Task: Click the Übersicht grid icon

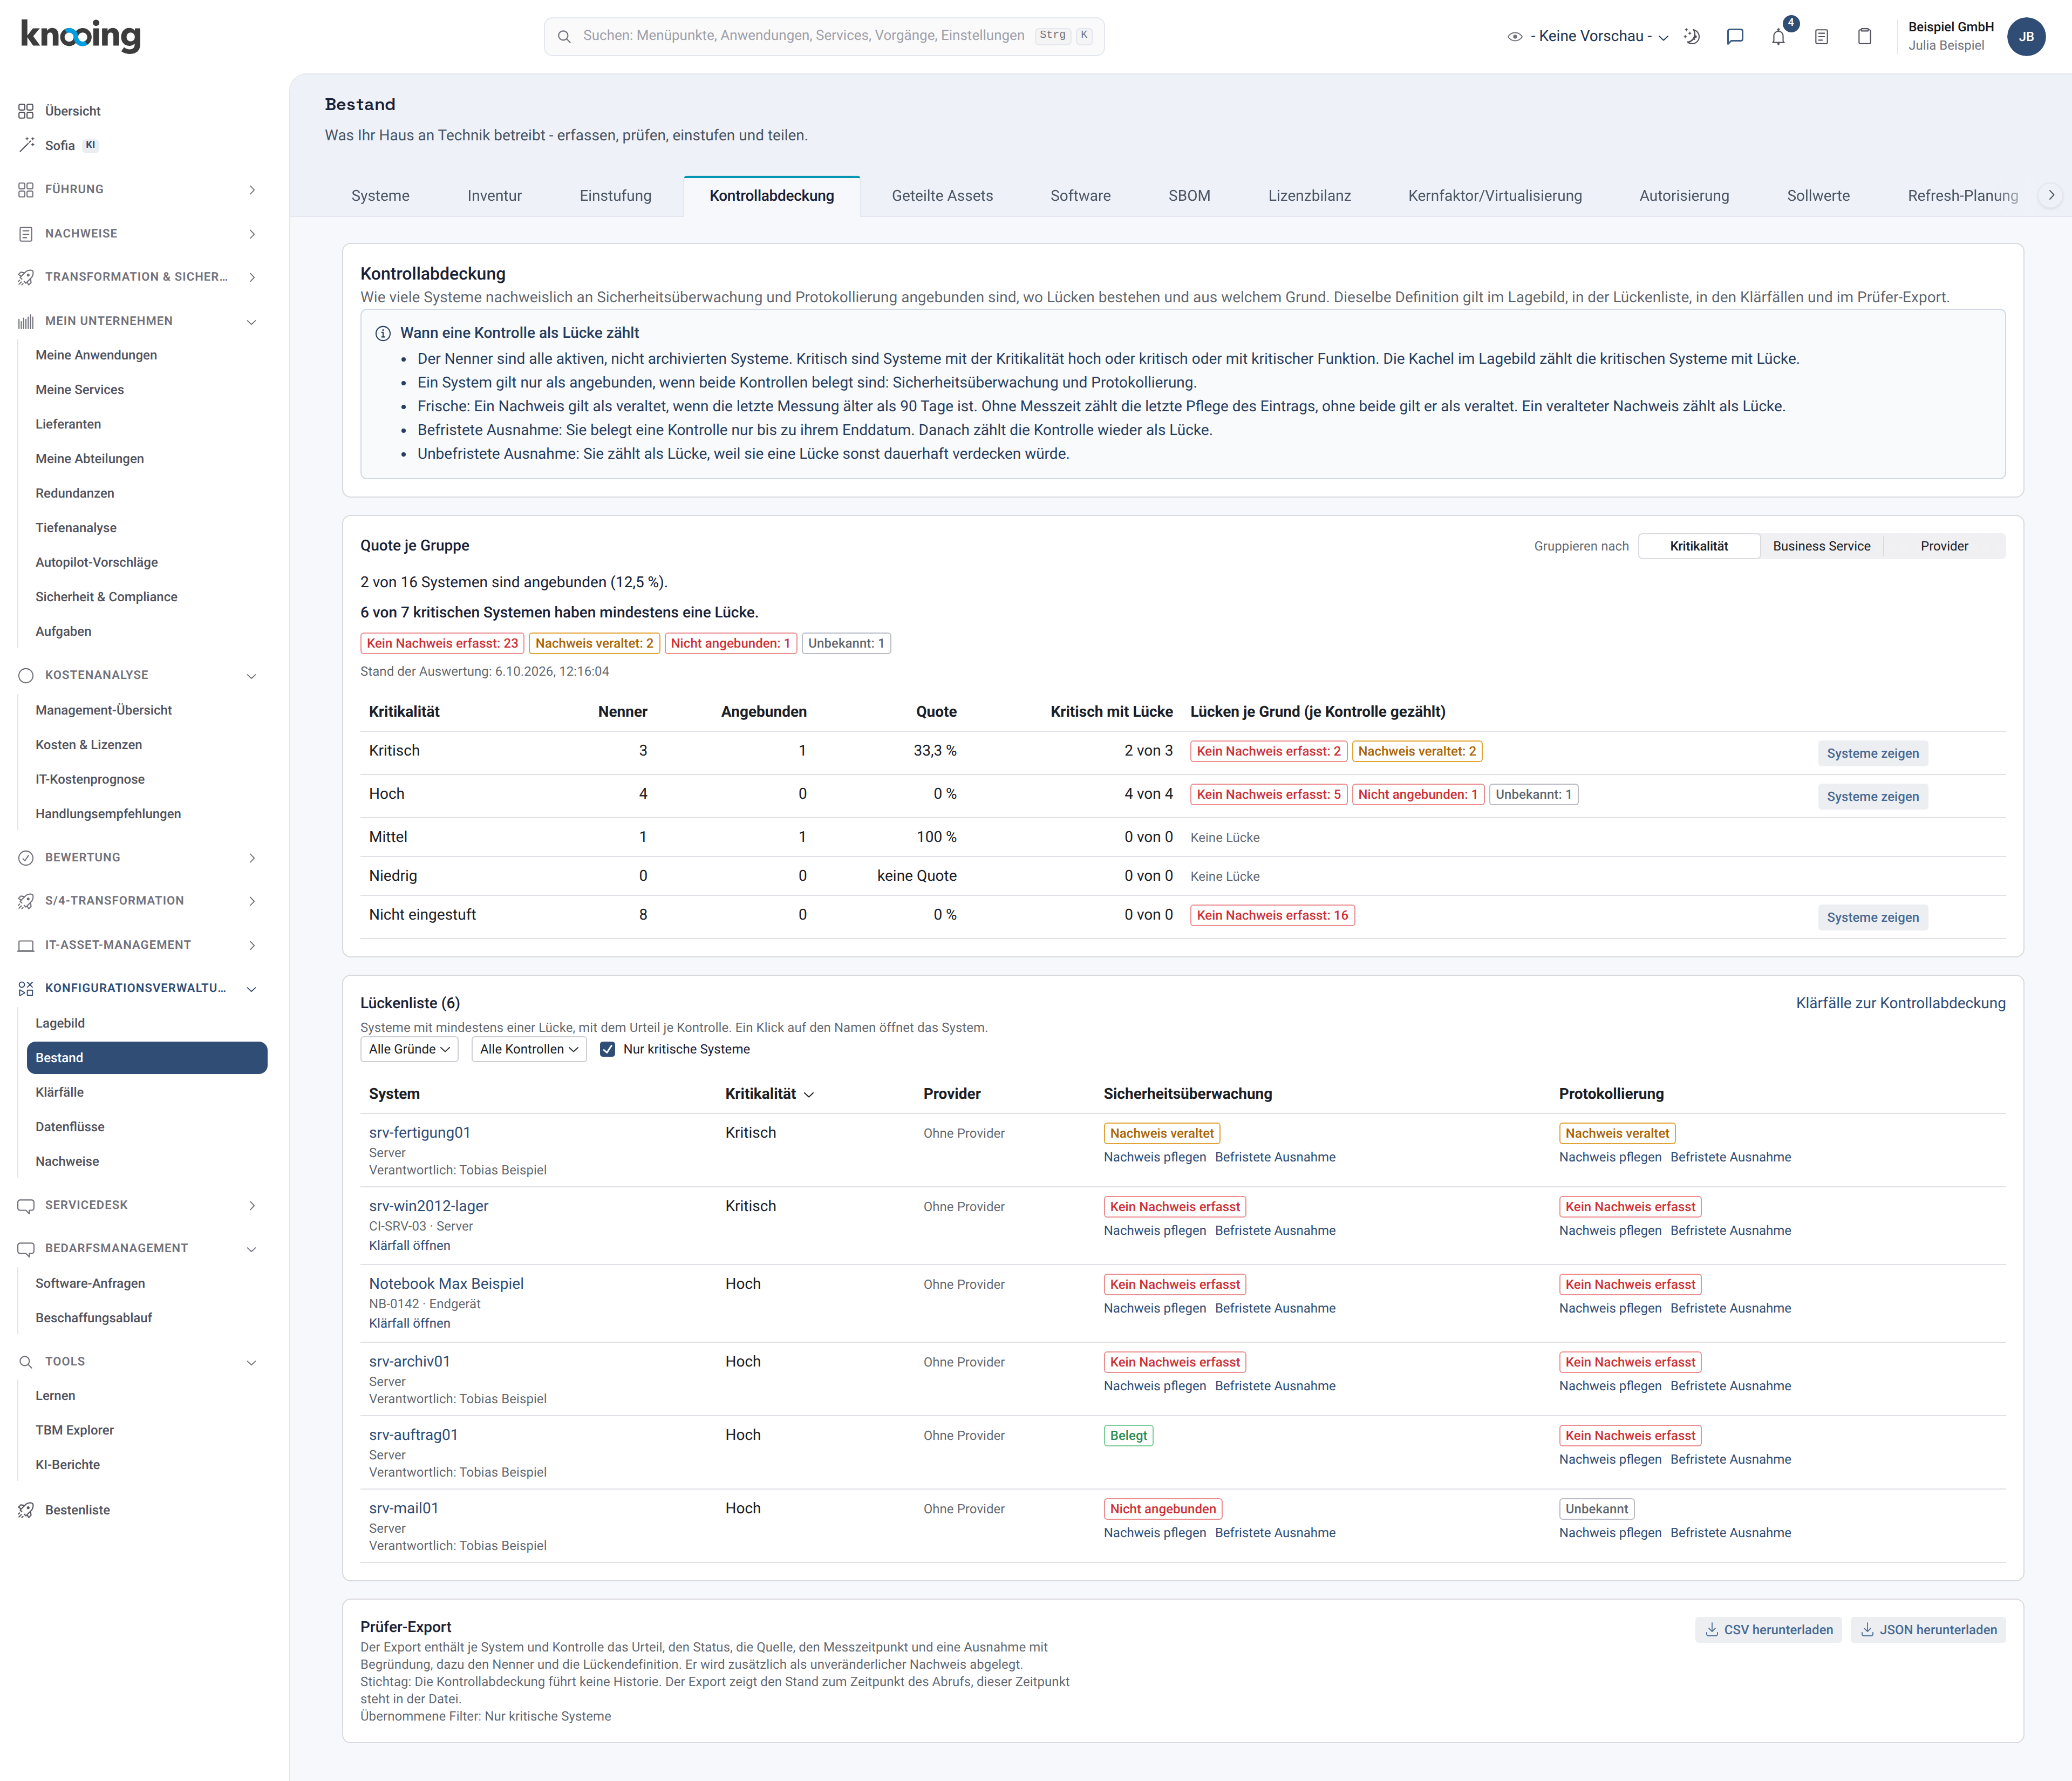Action: [x=26, y=111]
